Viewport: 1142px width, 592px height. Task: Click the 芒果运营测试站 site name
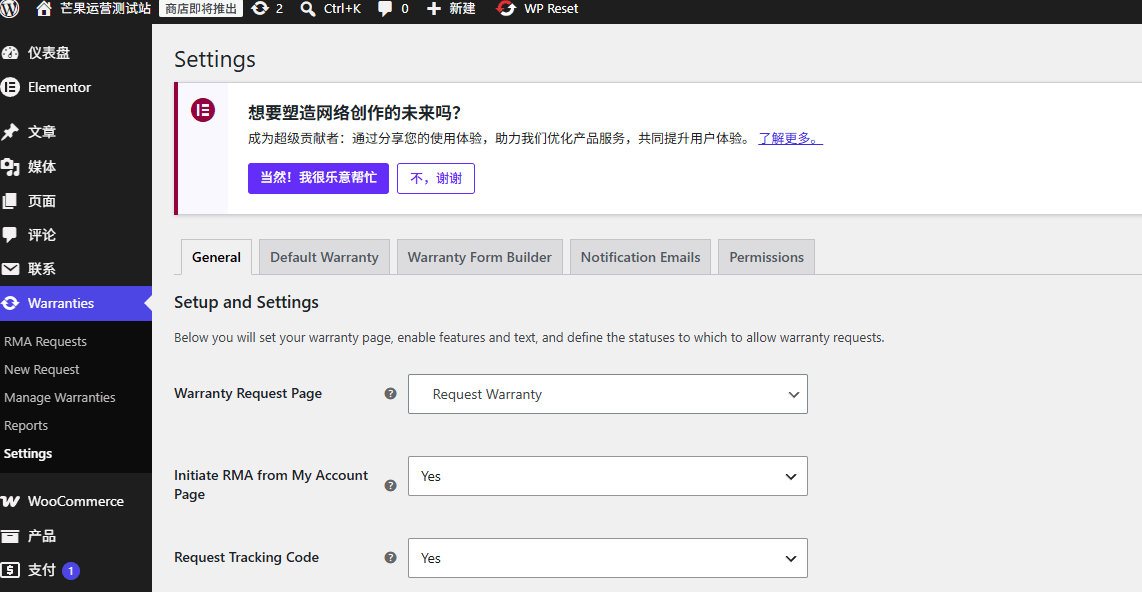click(x=105, y=9)
